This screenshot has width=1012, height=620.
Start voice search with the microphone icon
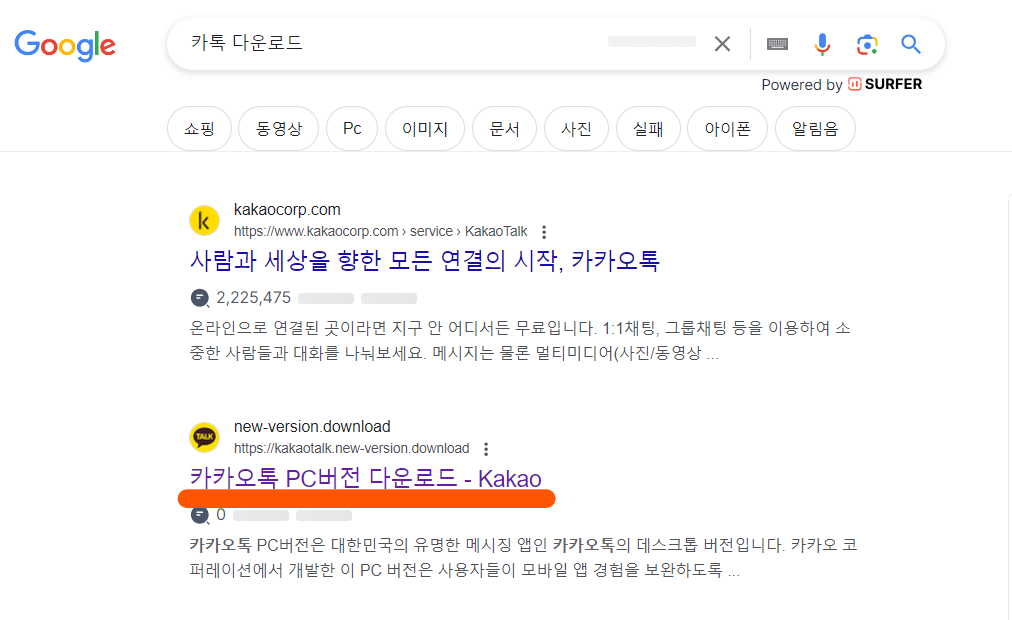[x=822, y=44]
